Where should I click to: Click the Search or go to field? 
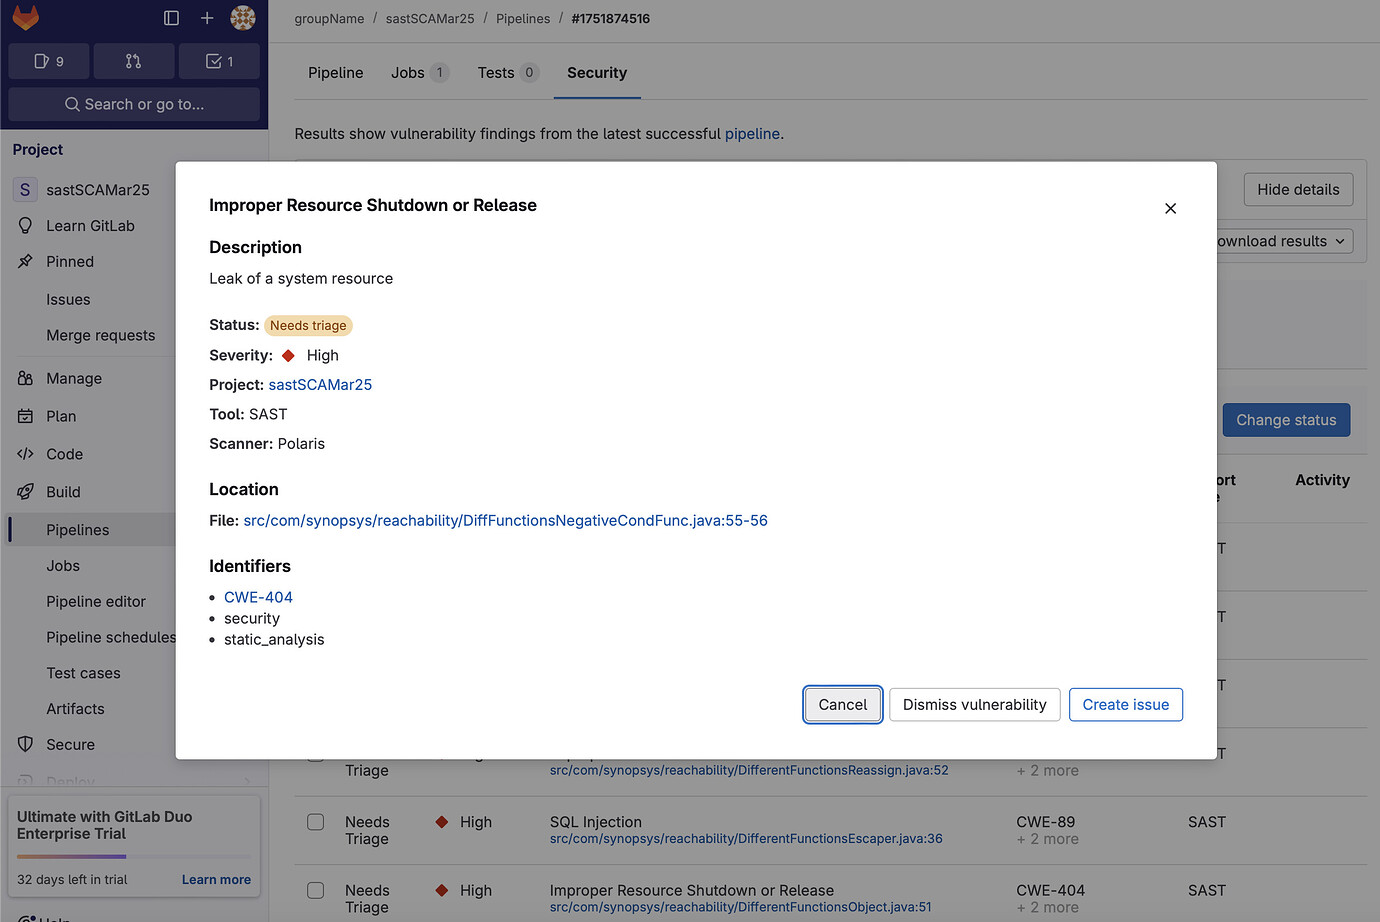tap(134, 104)
